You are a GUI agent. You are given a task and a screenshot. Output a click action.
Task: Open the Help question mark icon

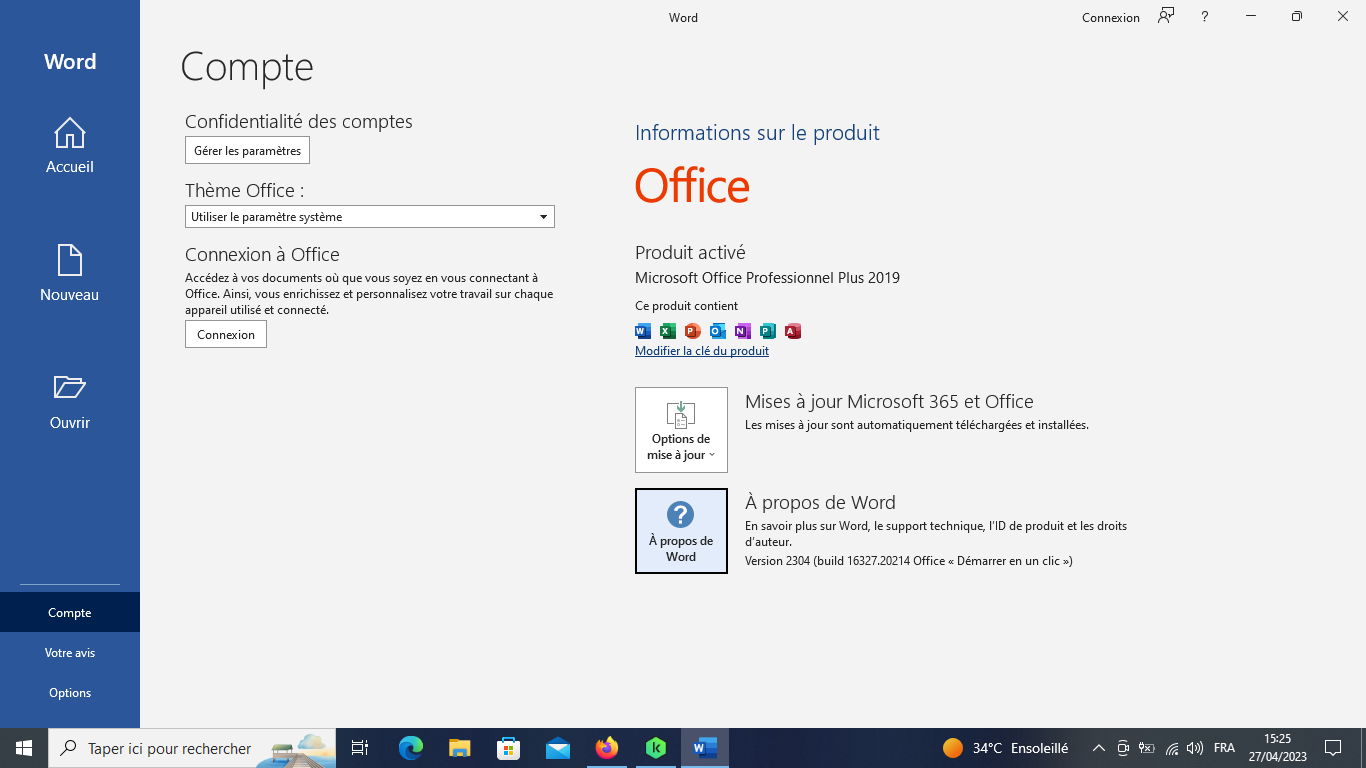[1205, 17]
